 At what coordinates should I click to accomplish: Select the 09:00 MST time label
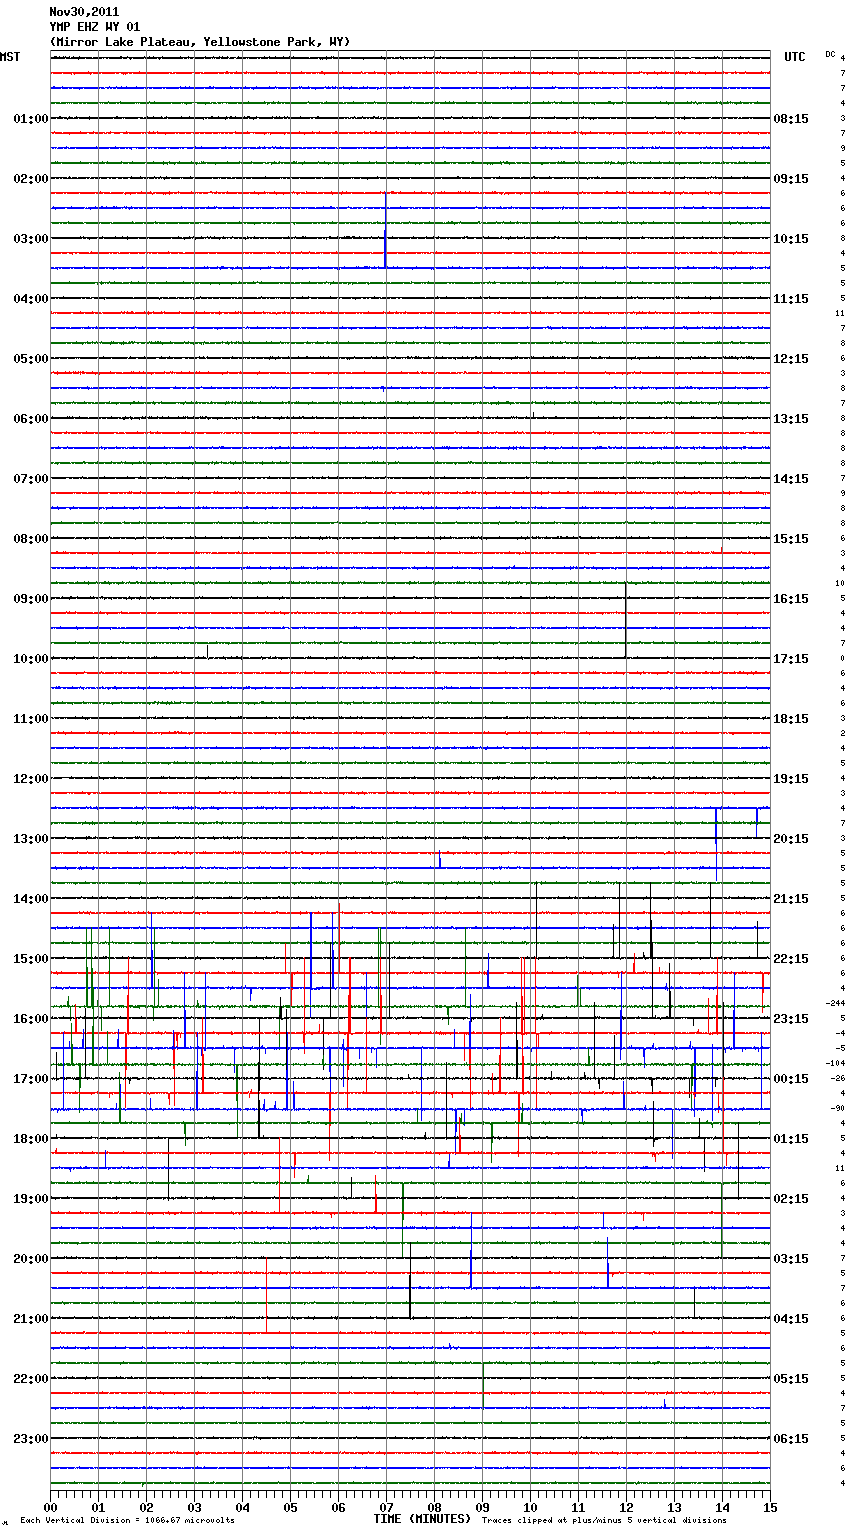pos(30,599)
